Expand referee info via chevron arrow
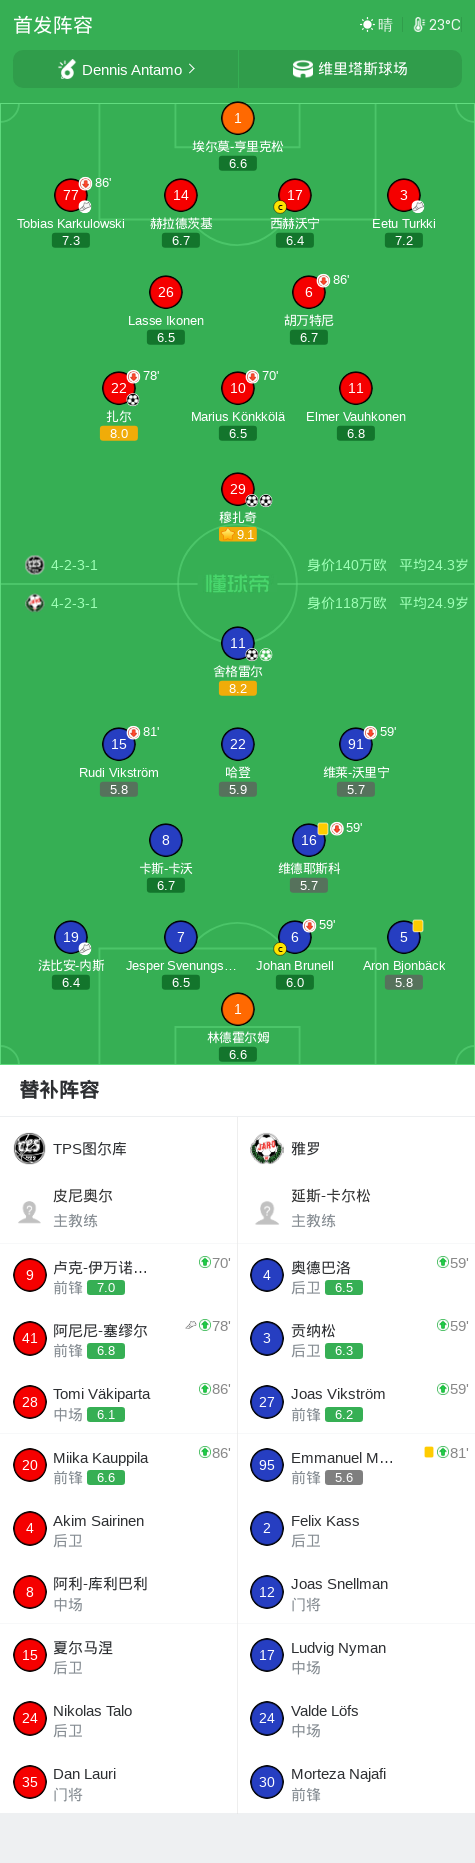 192,69
